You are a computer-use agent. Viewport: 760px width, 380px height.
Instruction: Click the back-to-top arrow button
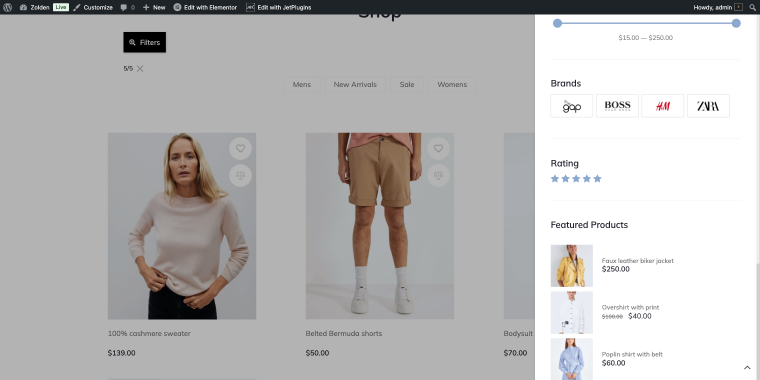747,368
